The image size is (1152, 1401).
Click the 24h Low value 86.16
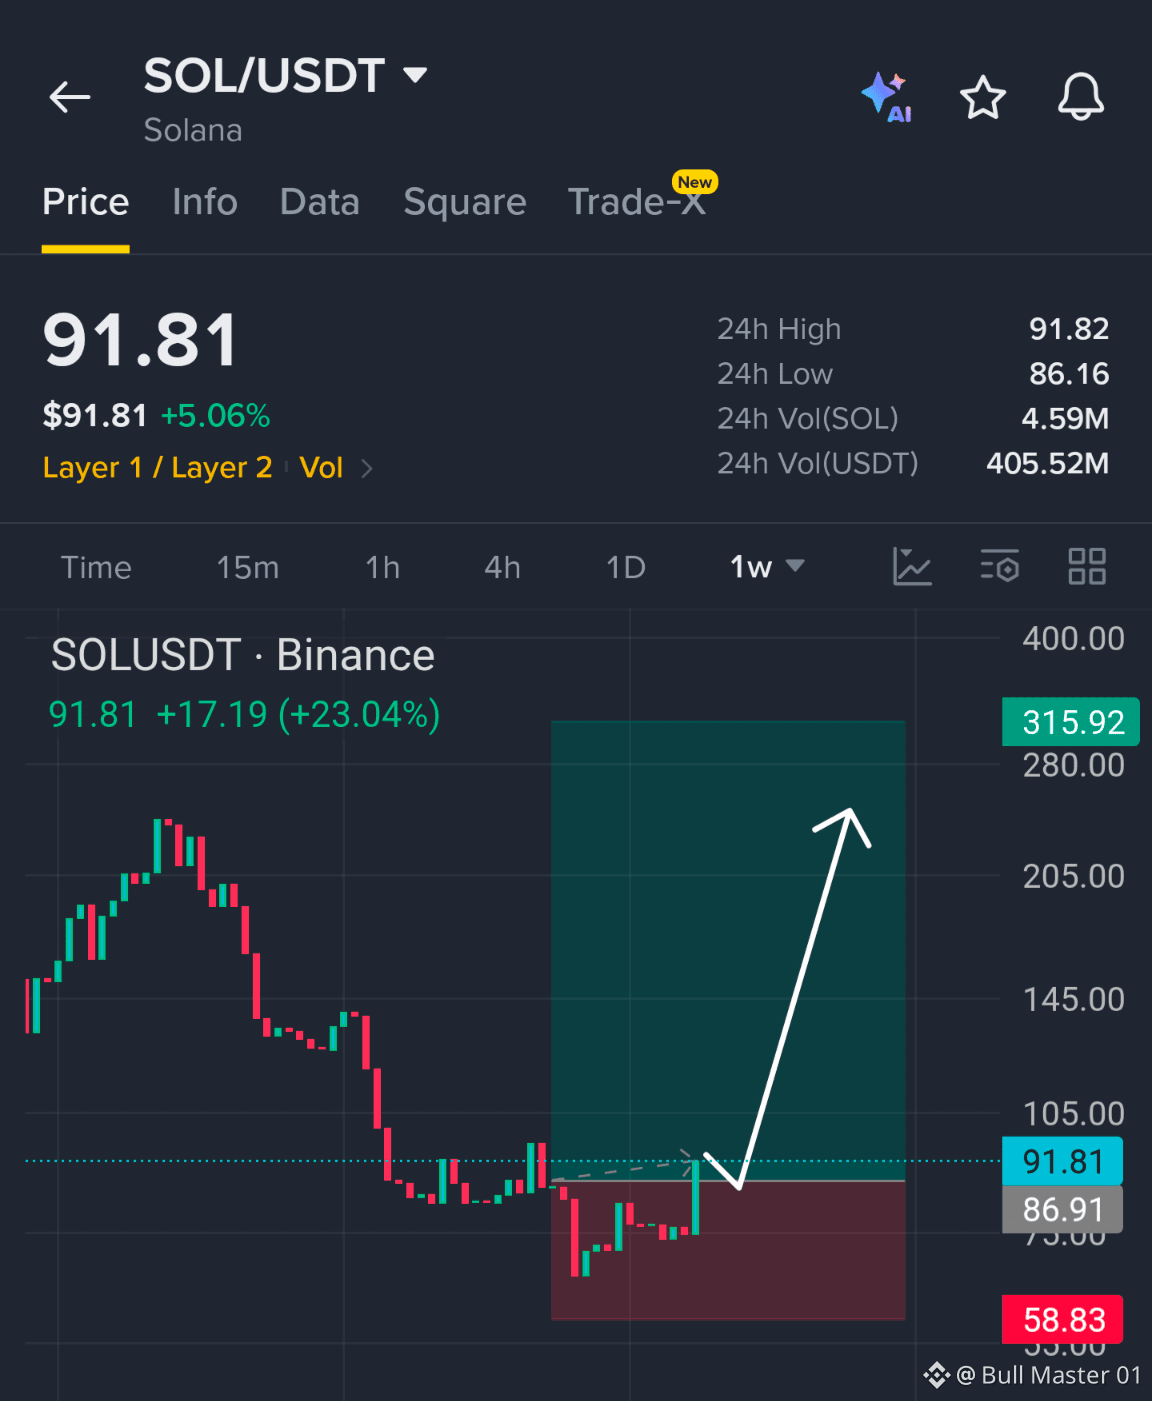coord(1069,374)
